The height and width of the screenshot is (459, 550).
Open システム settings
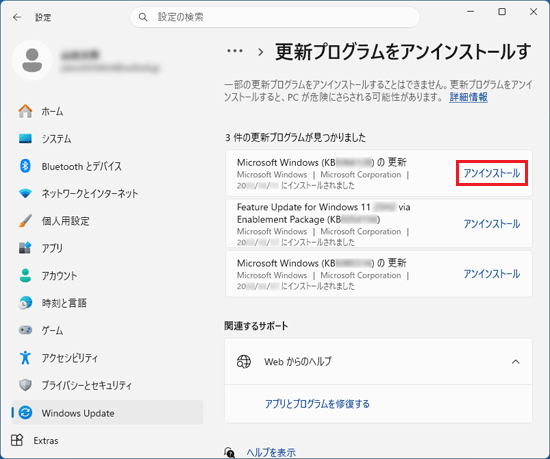click(x=107, y=139)
